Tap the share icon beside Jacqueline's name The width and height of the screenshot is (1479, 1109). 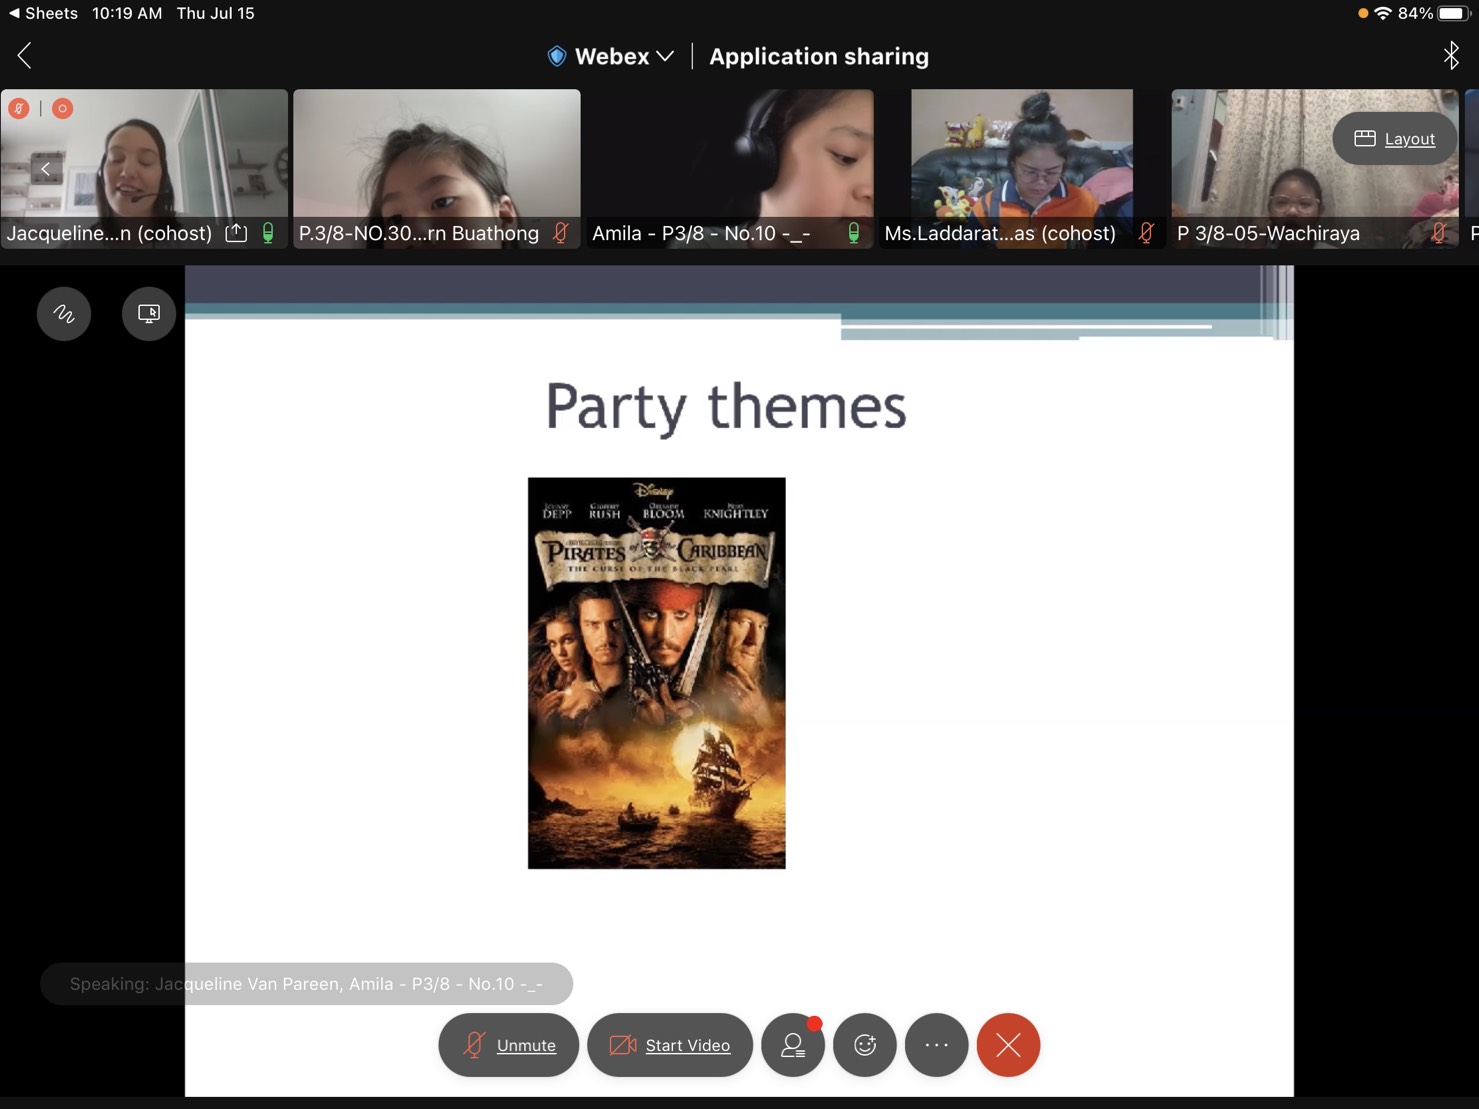click(x=236, y=233)
